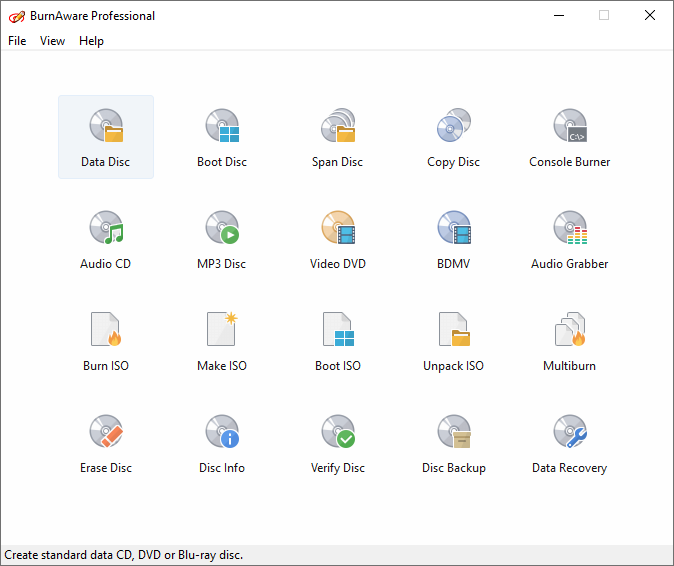Open the BDMV tool
The image size is (674, 566).
coord(453,239)
